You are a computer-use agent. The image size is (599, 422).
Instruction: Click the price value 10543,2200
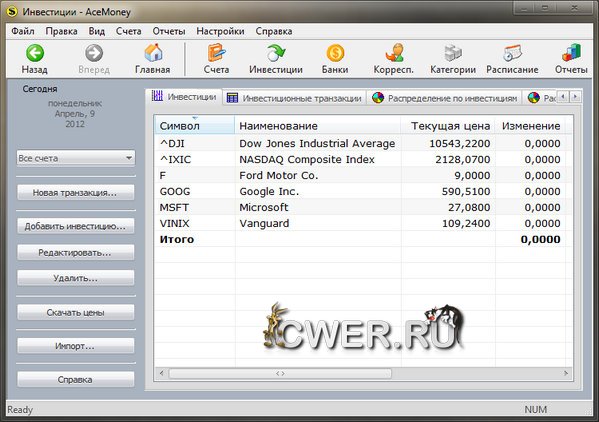coord(460,144)
